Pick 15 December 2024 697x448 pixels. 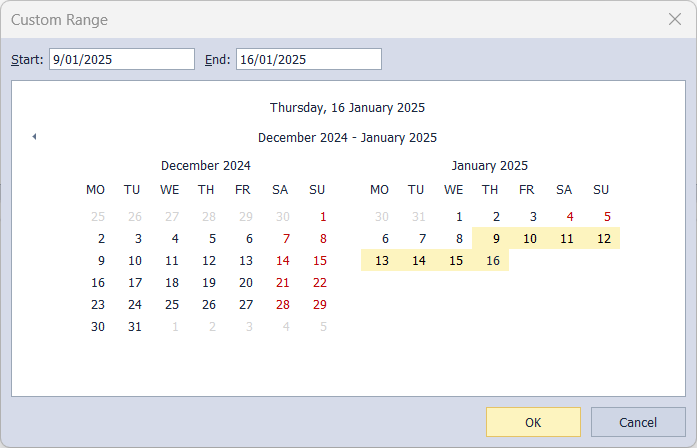tap(320, 260)
